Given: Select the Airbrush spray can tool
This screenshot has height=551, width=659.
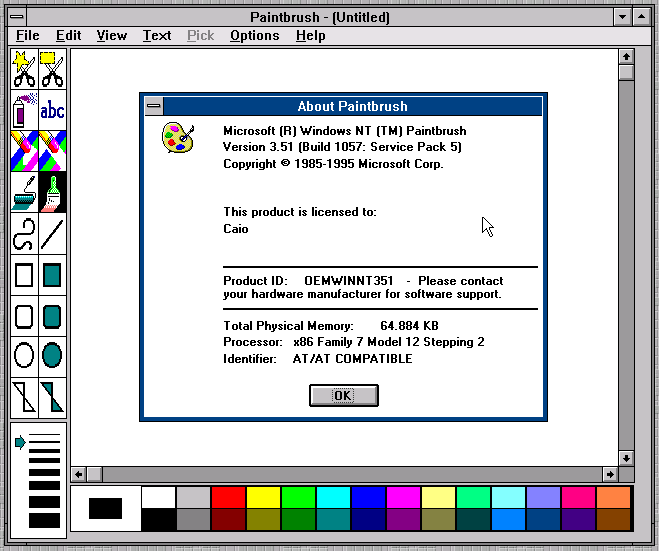Looking at the screenshot, I should coord(24,110).
